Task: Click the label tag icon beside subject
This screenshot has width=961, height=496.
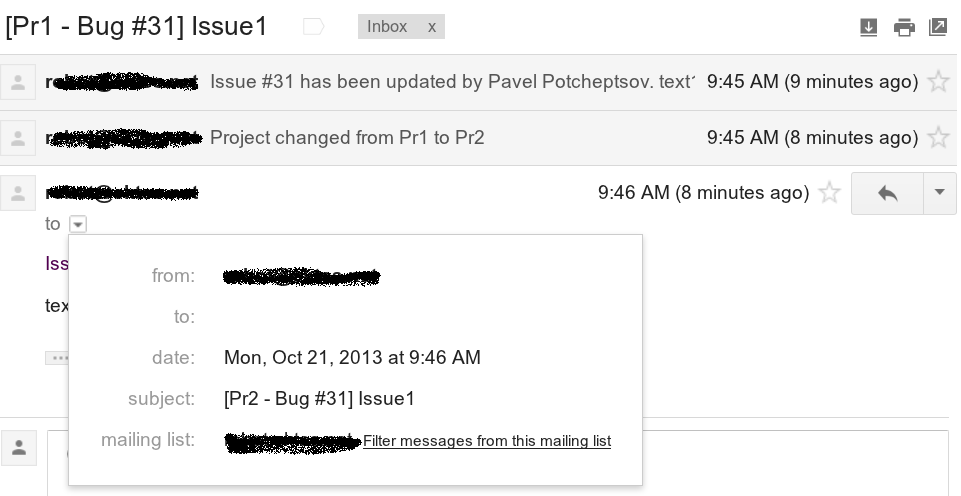Action: point(313,27)
